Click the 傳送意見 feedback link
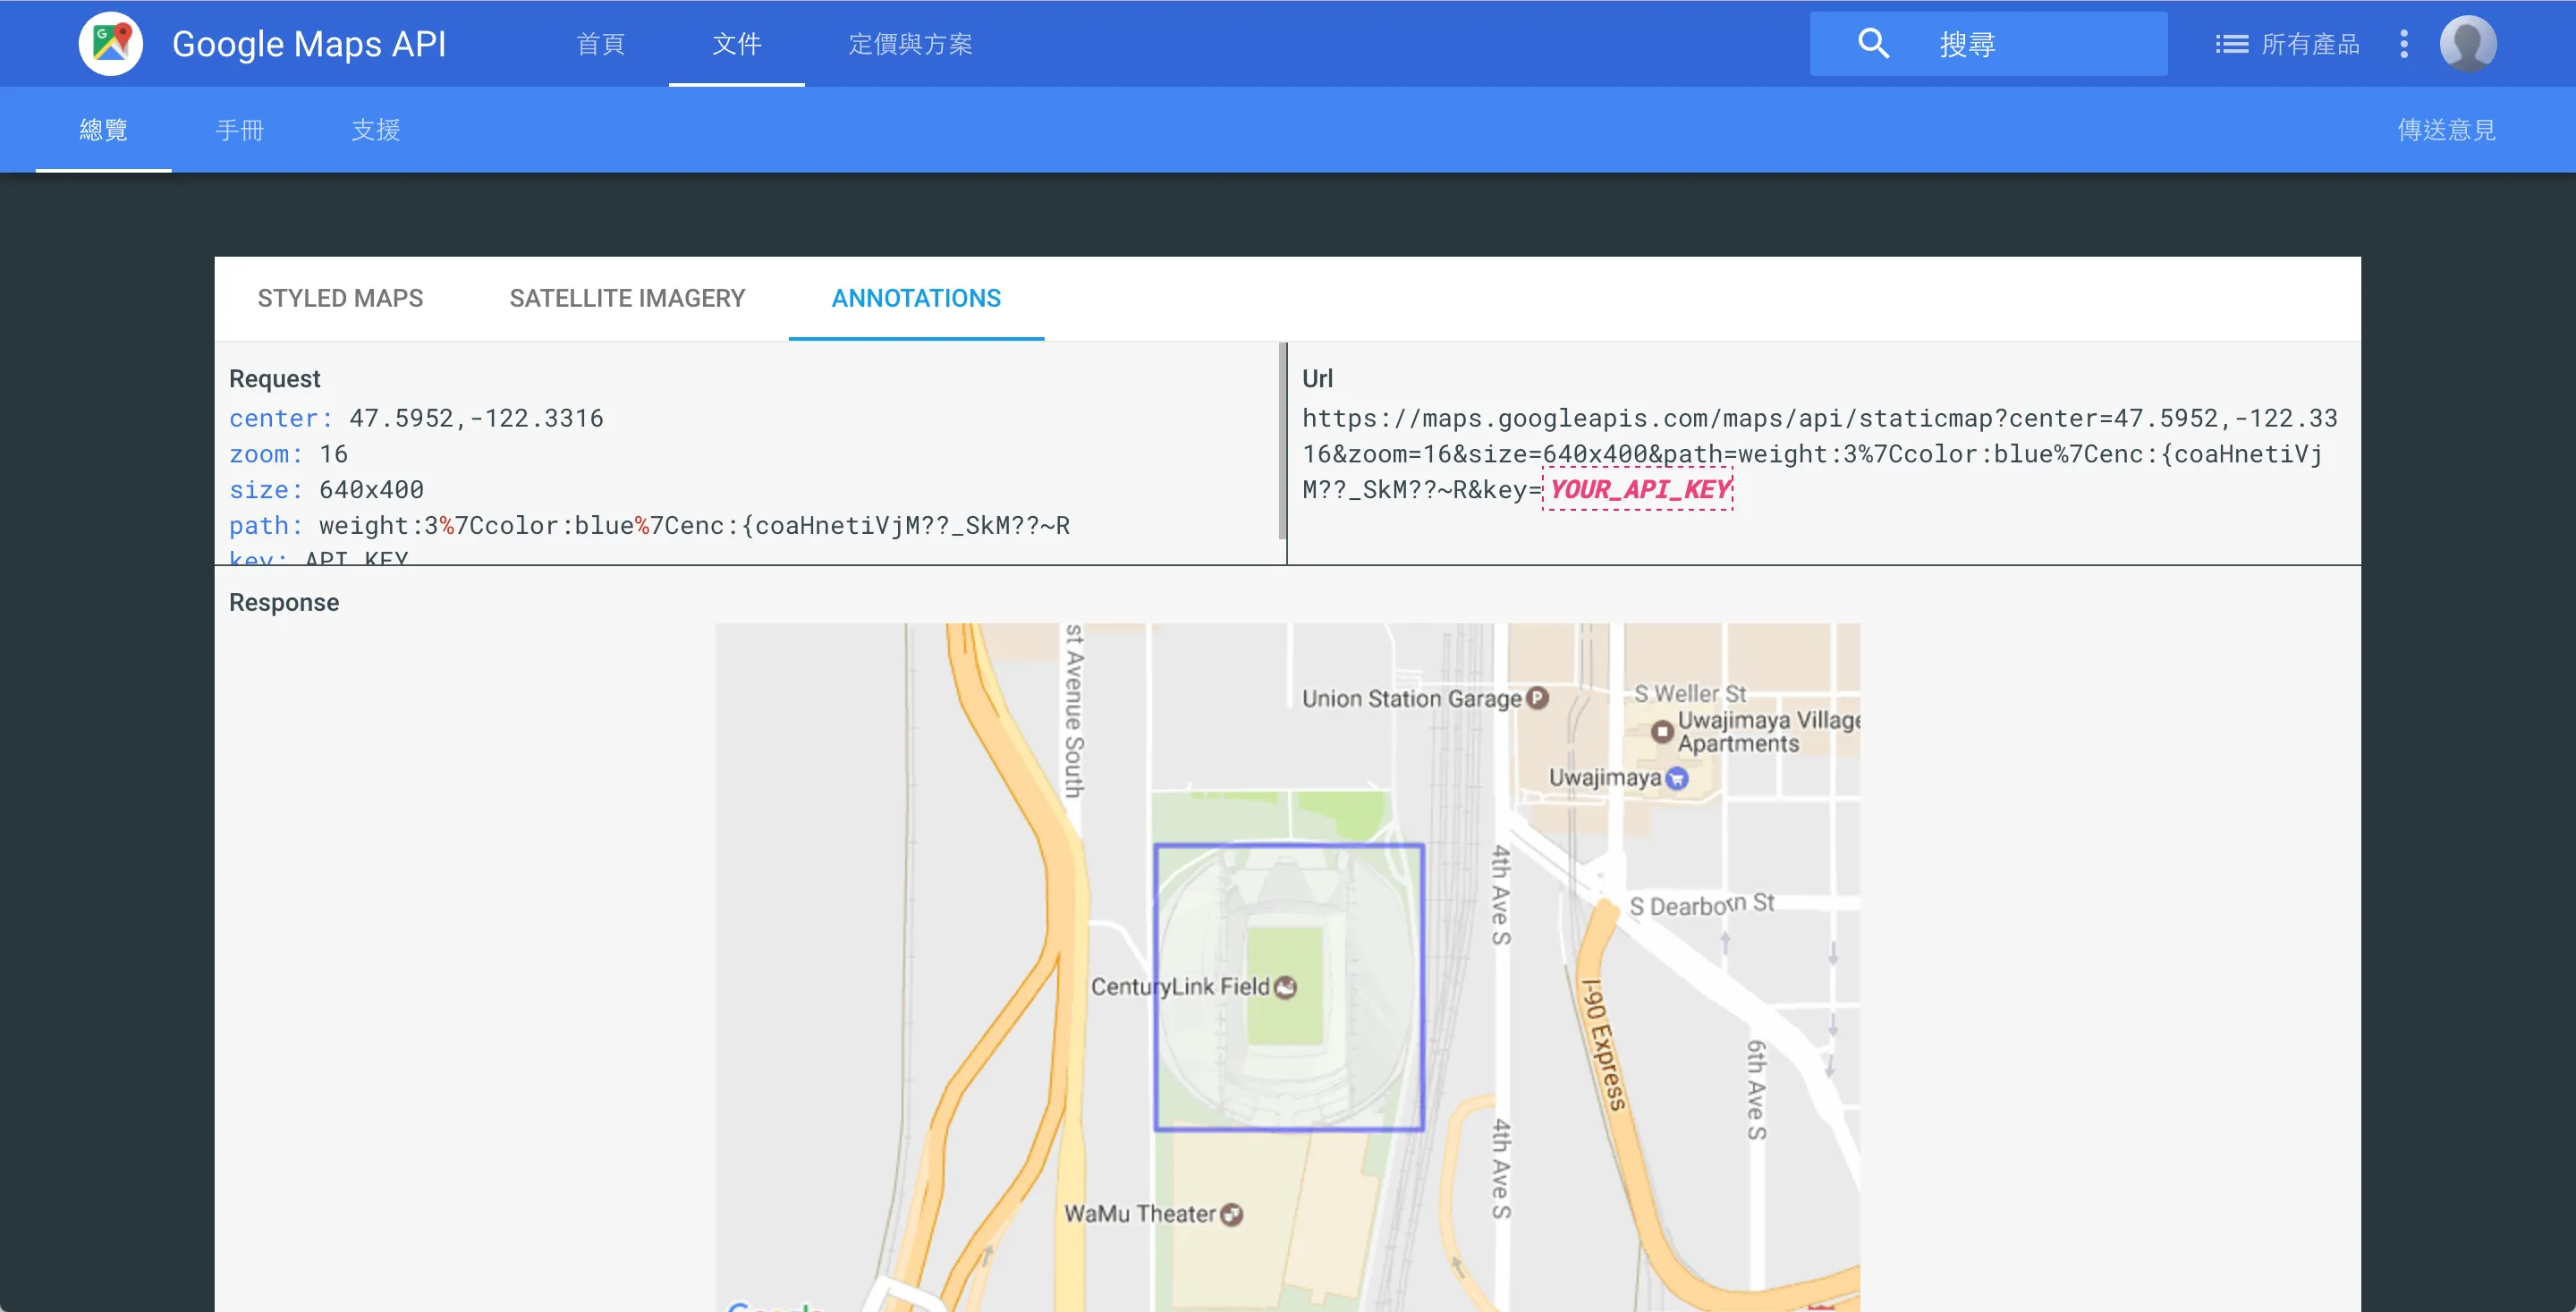The image size is (2576, 1312). [2446, 130]
